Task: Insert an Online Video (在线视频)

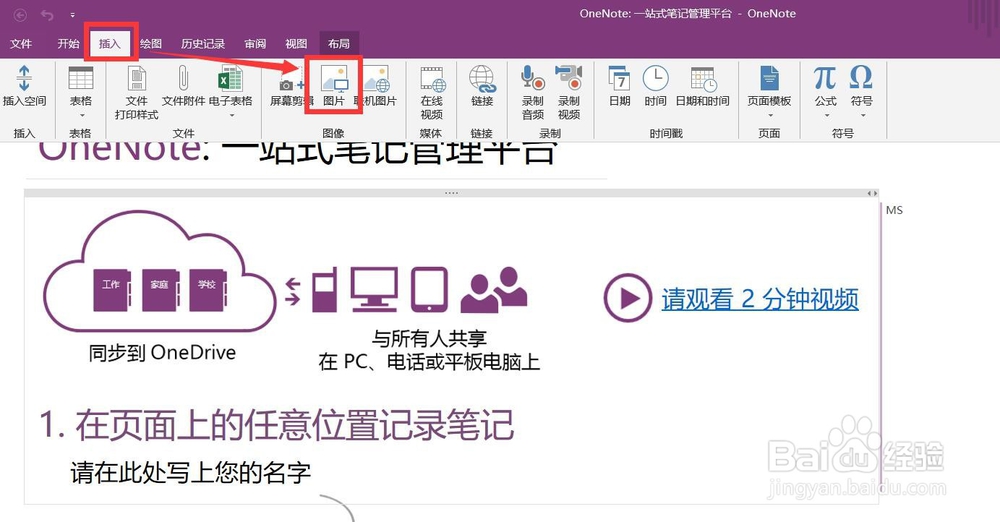Action: coord(432,93)
